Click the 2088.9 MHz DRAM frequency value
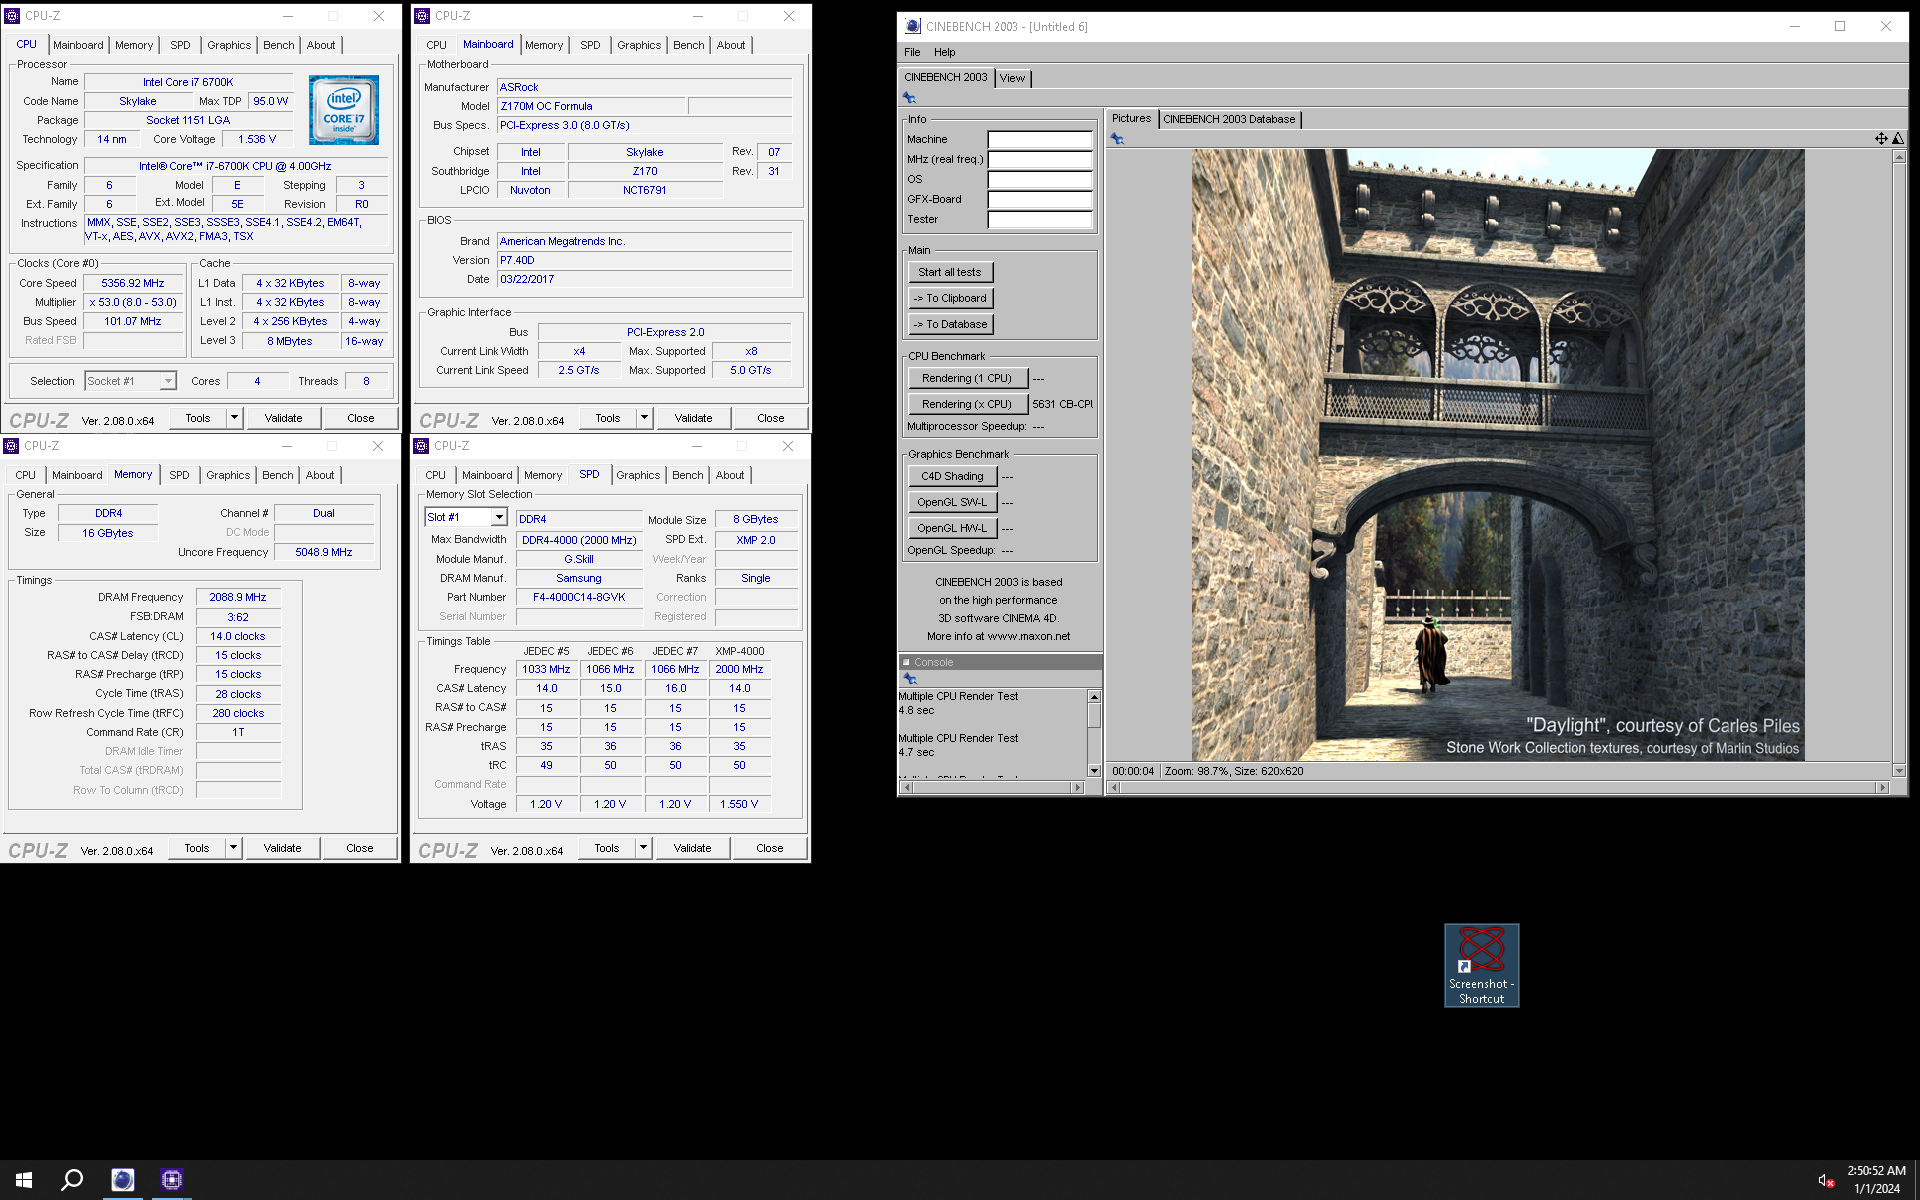1920x1200 pixels. (x=238, y=597)
